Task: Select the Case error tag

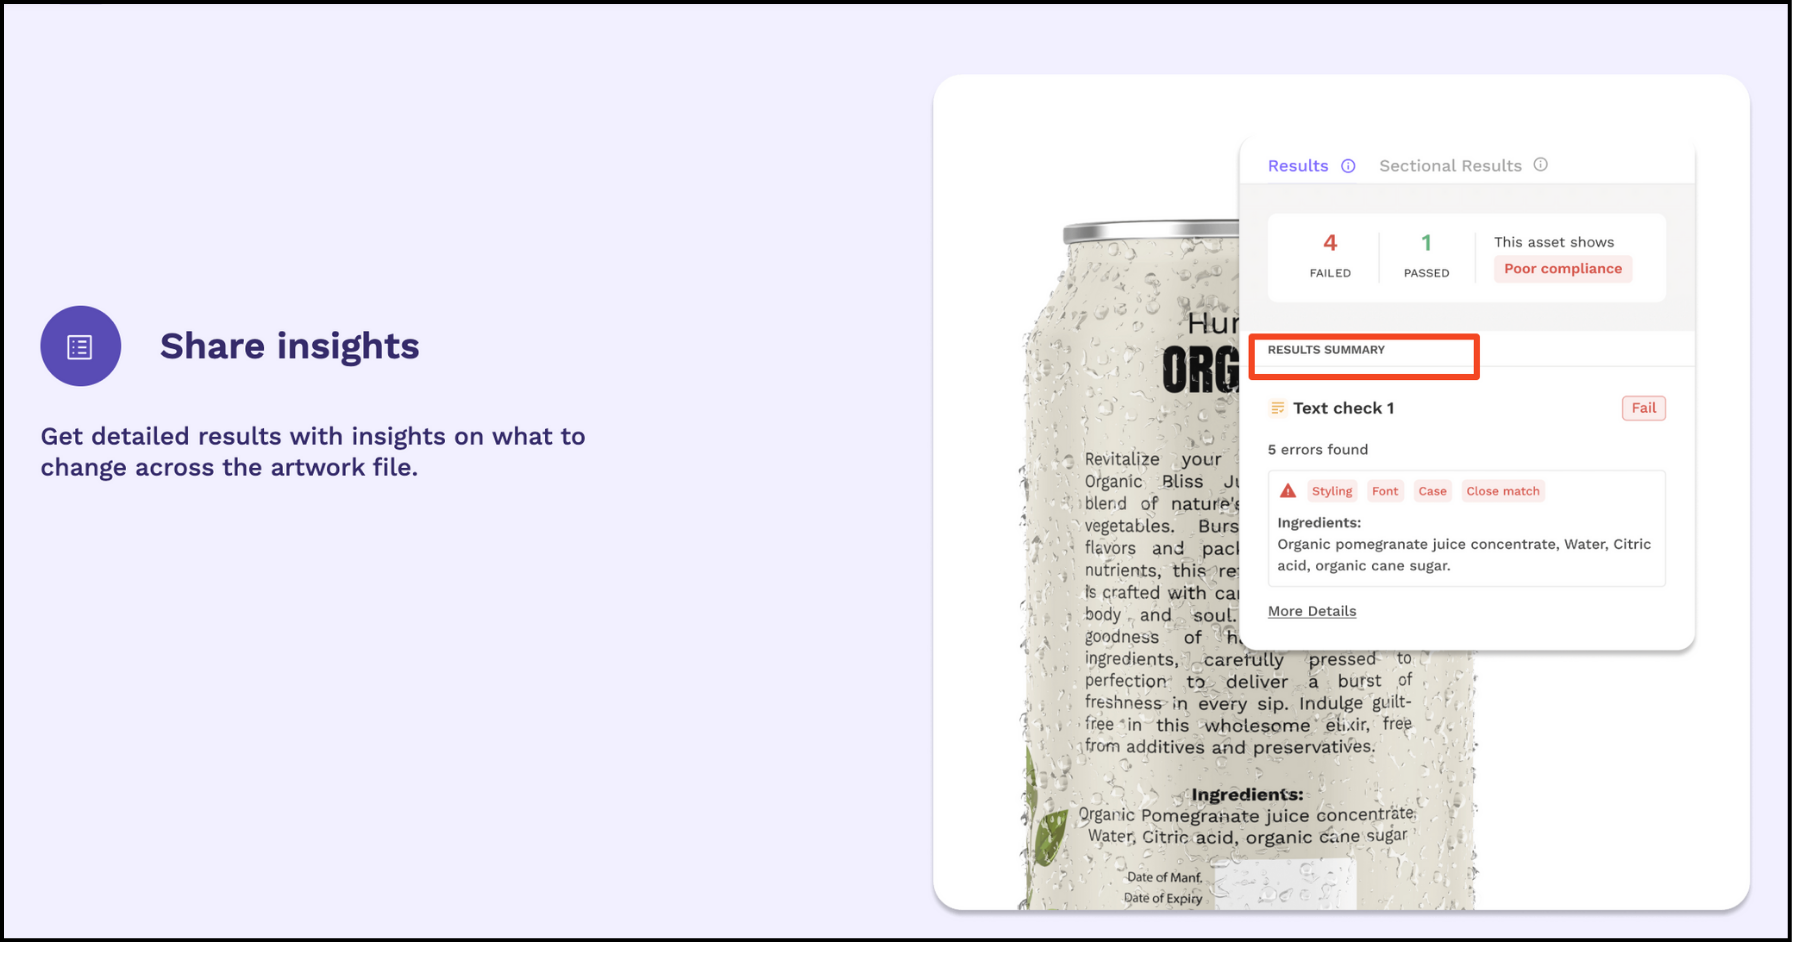Action: point(1432,491)
